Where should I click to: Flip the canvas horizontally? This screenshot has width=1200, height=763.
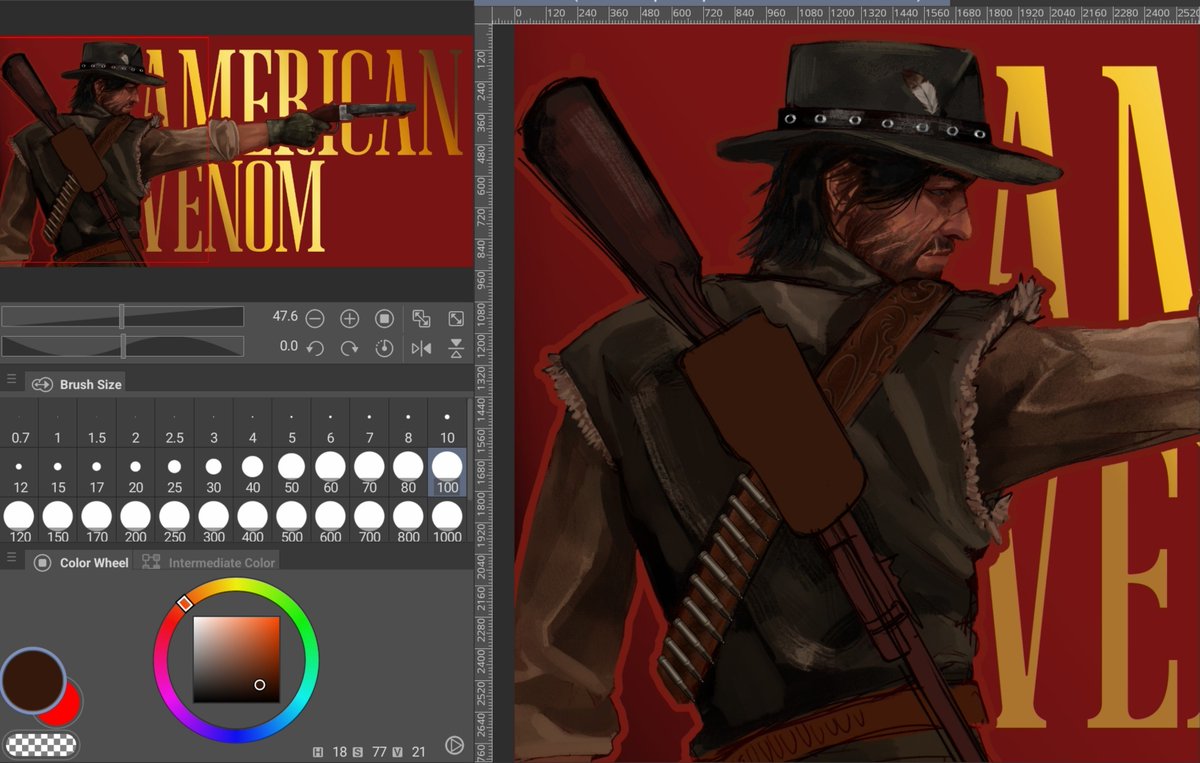click(421, 348)
